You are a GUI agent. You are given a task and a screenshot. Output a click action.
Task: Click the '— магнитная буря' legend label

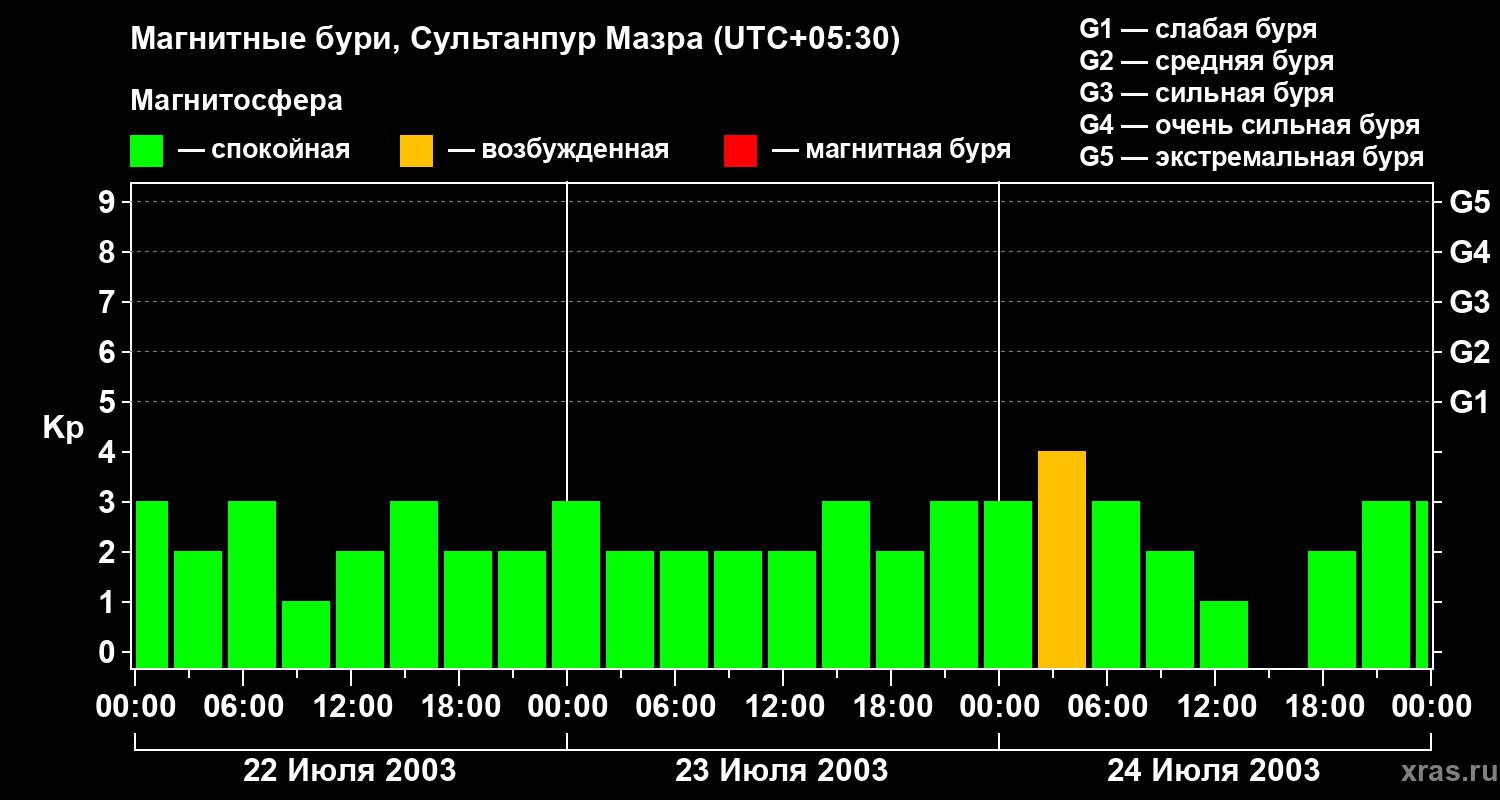tap(891, 151)
